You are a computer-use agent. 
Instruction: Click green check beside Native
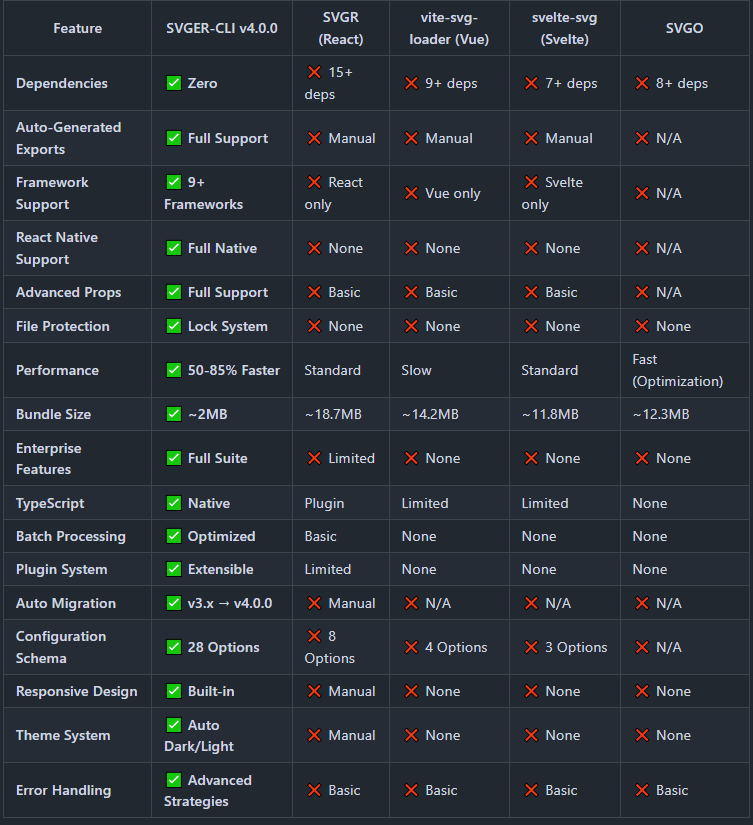(x=174, y=503)
